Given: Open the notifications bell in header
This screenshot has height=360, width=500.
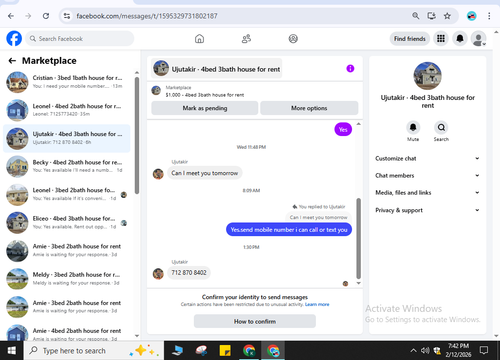Looking at the screenshot, I should coord(460,39).
